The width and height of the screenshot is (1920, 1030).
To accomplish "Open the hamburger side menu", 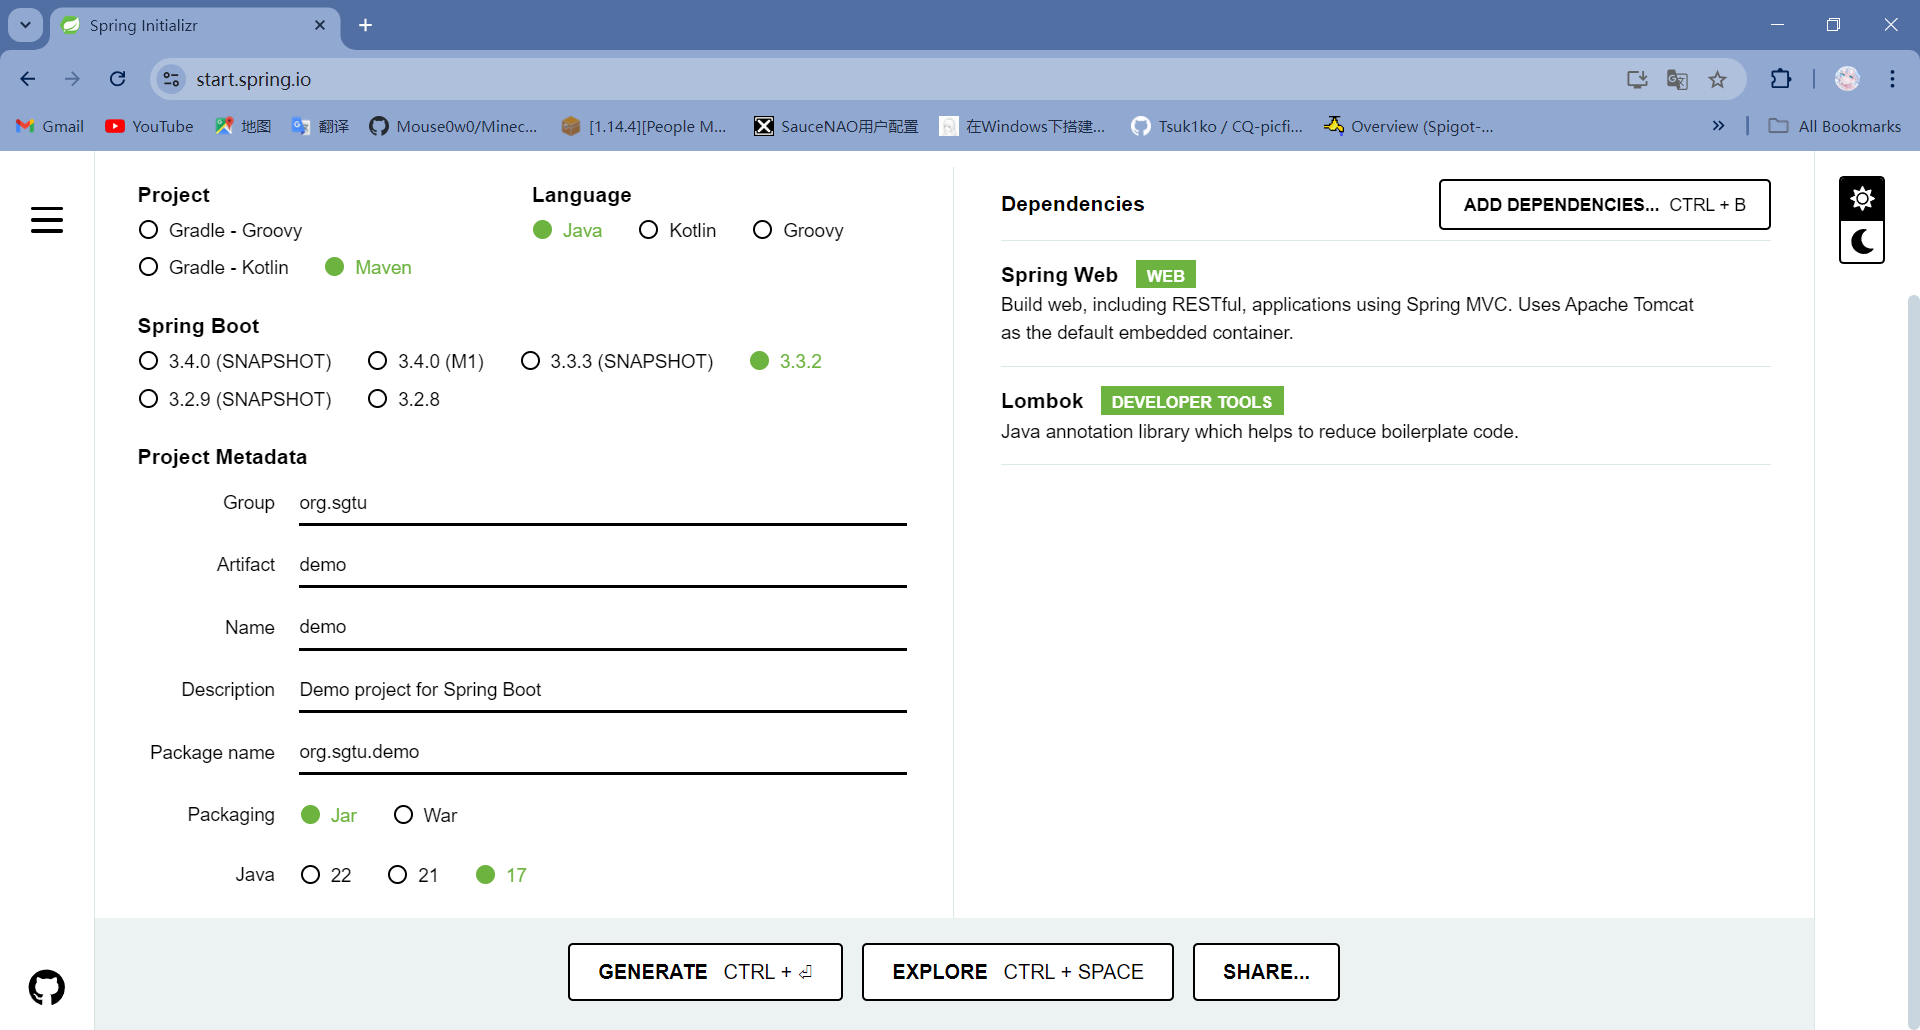I will 47,220.
